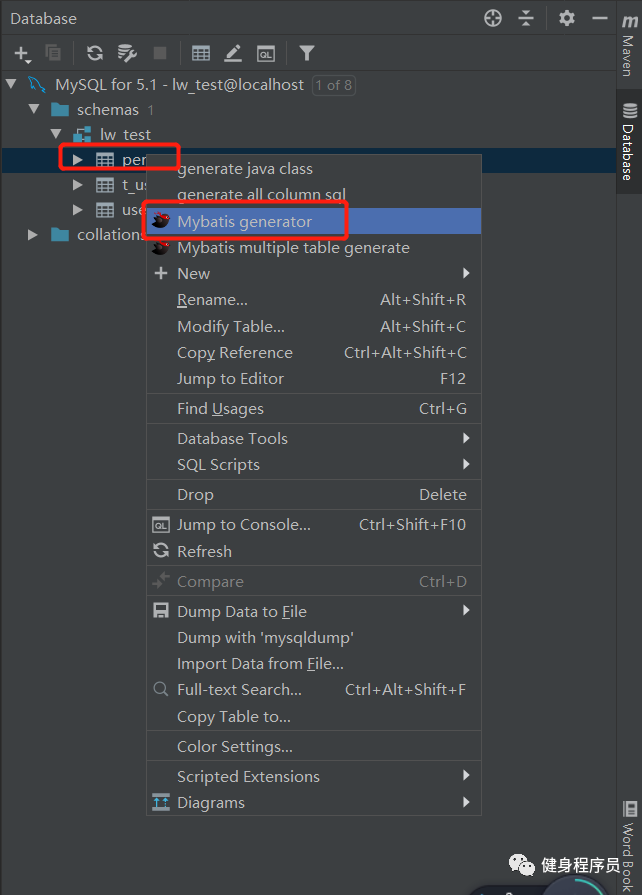Collapse the schemas tree node
Image resolution: width=642 pixels, height=895 pixels.
click(x=34, y=109)
